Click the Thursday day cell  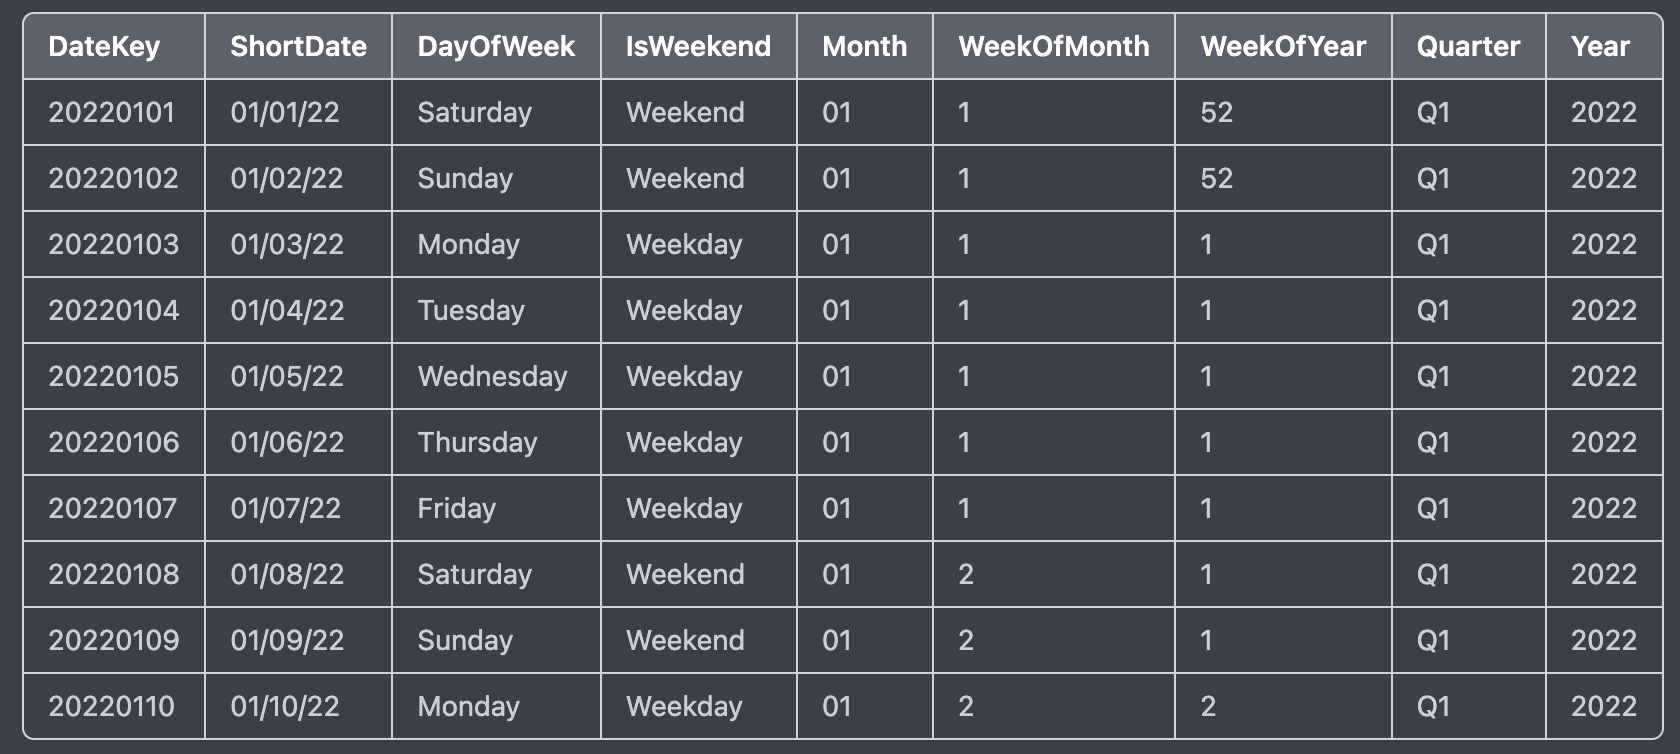[477, 442]
